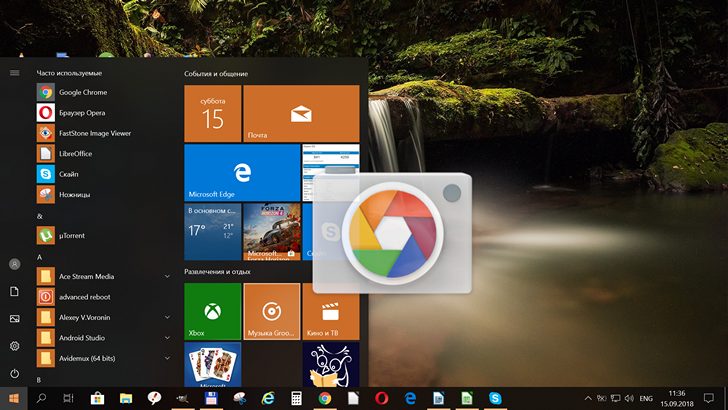This screenshot has width=728, height=410.
Task: Open the volume speaker icon in tray
Action: click(x=630, y=398)
